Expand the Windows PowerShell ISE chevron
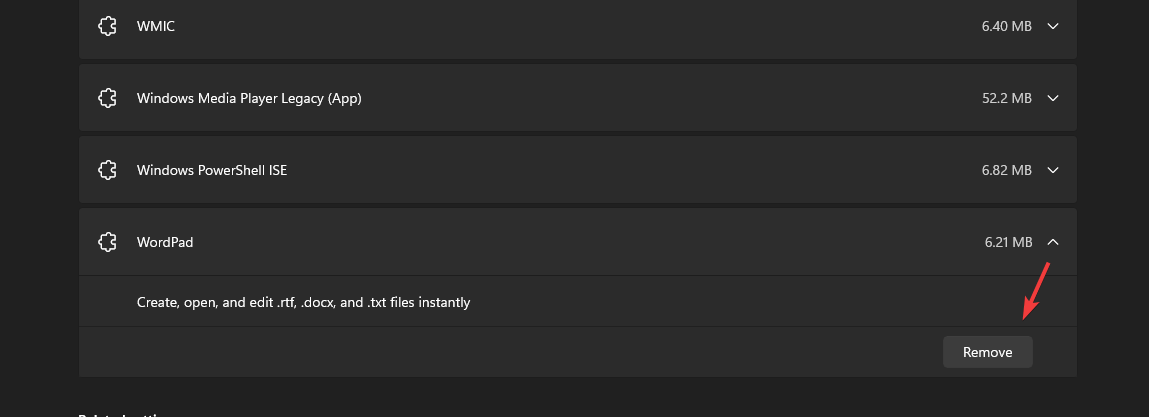Screen dimensions: 1149x417 pyautogui.click(x=1052, y=170)
